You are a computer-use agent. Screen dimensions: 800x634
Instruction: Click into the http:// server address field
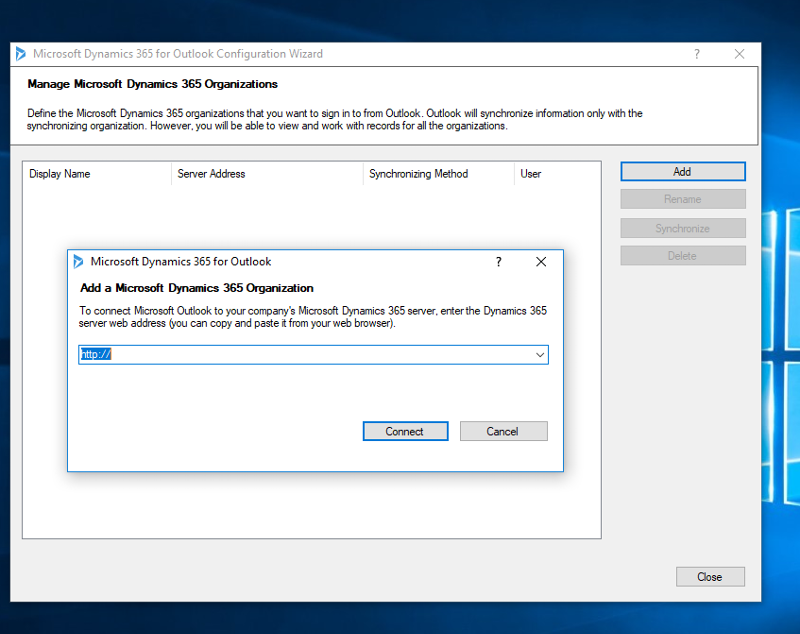point(300,355)
